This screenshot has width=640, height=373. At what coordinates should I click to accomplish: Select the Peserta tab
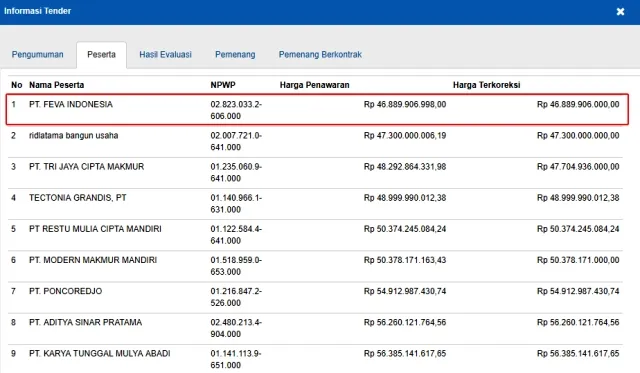coord(101,54)
